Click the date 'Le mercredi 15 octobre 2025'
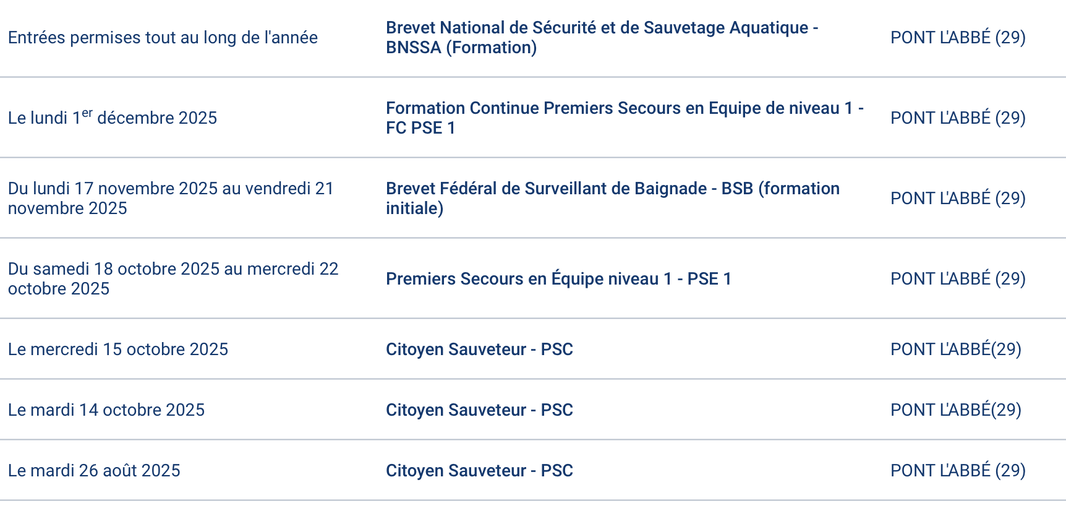Viewport: 1066px width, 511px height. (x=118, y=349)
